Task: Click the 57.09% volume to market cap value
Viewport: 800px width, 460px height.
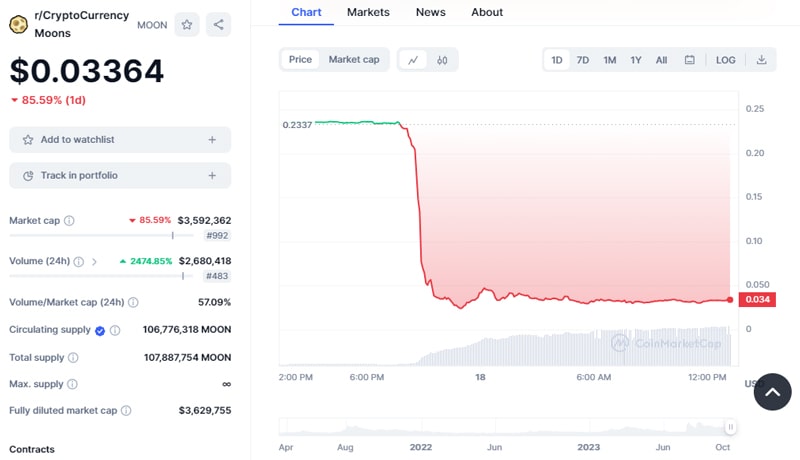Action: pos(214,302)
